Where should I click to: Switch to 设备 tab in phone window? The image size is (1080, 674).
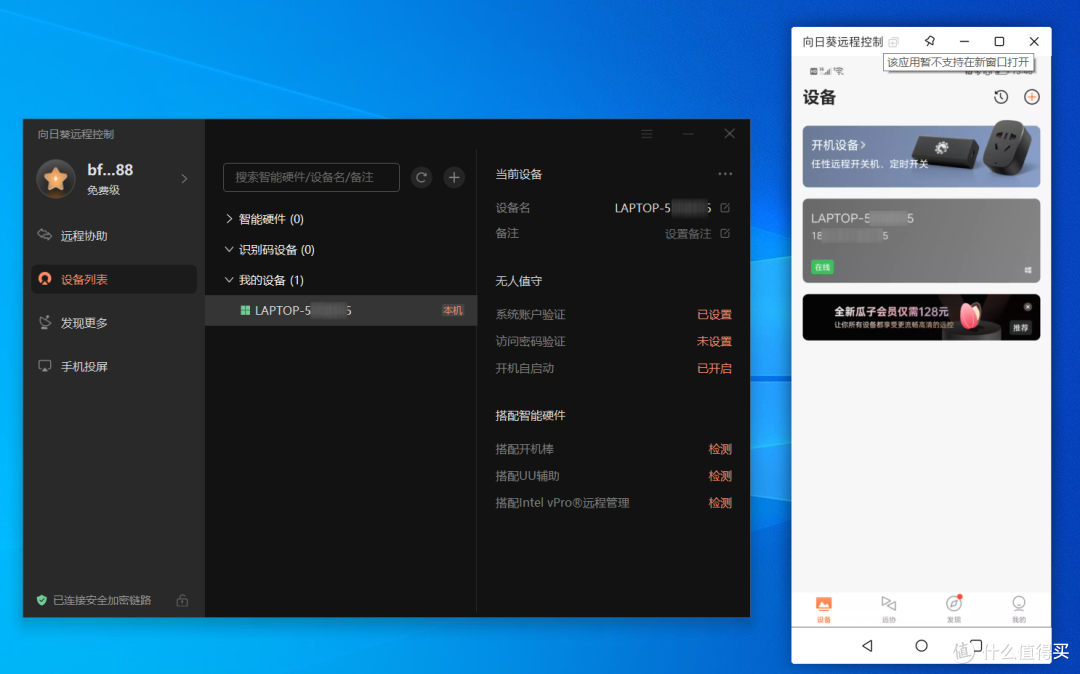tap(824, 609)
